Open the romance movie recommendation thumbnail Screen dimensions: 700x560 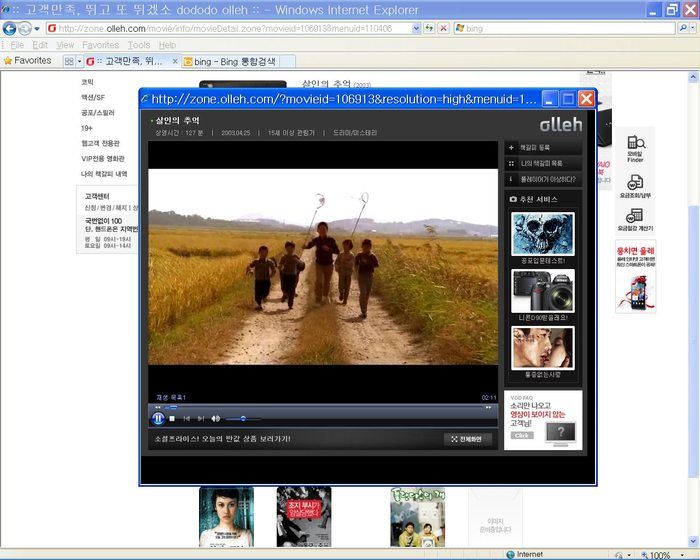tap(543, 348)
